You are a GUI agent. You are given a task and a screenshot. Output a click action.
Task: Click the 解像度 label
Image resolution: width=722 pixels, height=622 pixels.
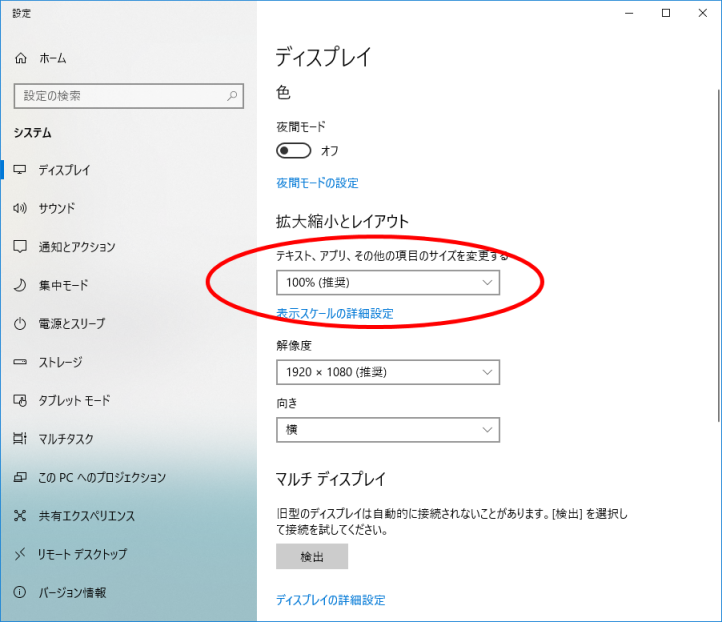(x=294, y=345)
